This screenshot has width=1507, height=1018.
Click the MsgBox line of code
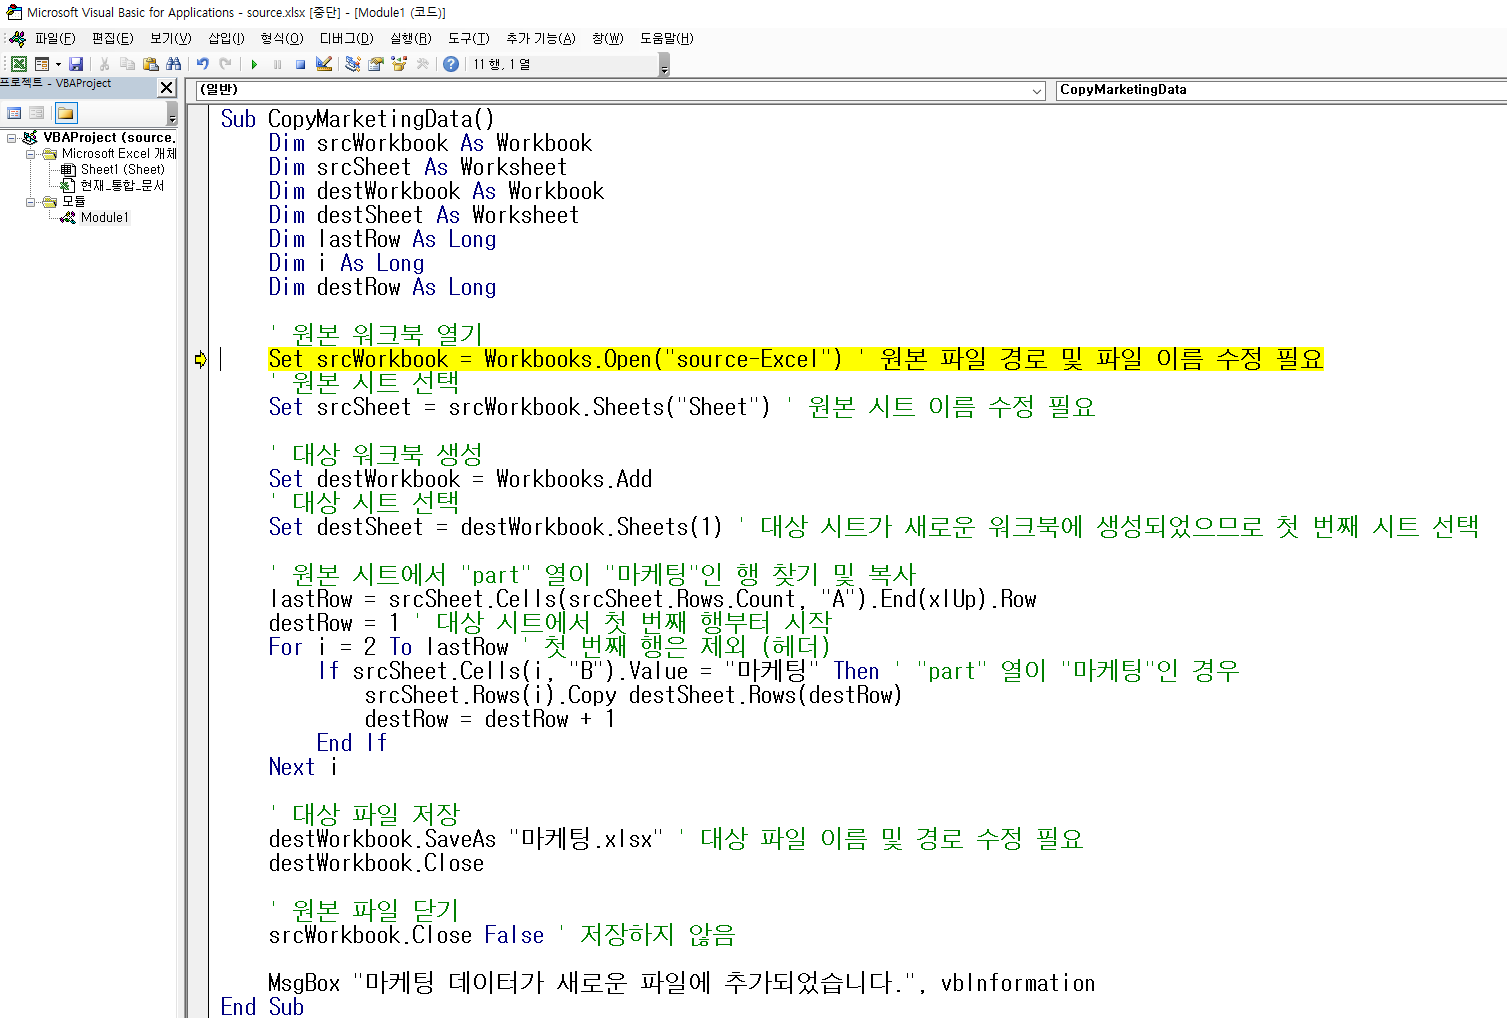(681, 983)
